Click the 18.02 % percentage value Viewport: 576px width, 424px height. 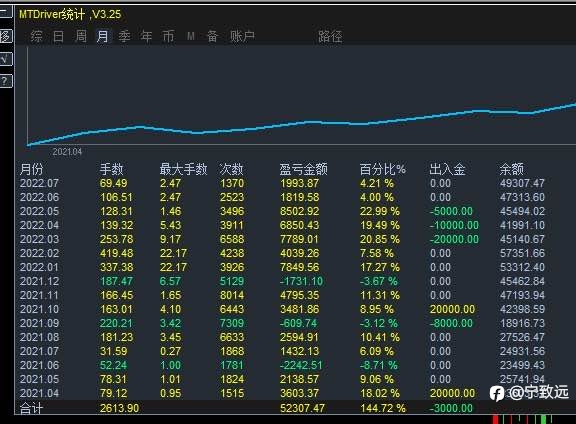click(380, 393)
